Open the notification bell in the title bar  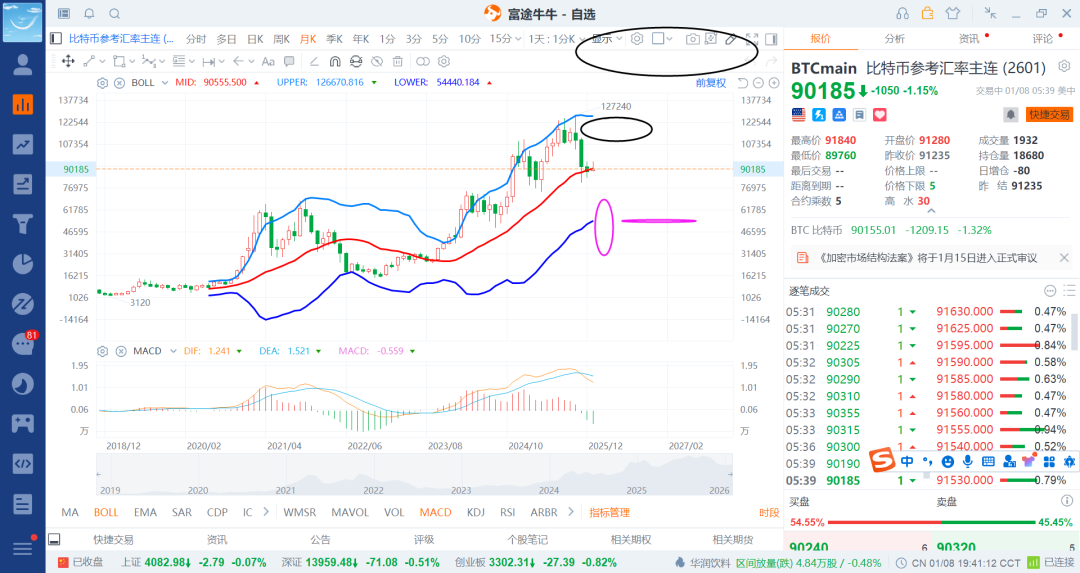coord(90,13)
